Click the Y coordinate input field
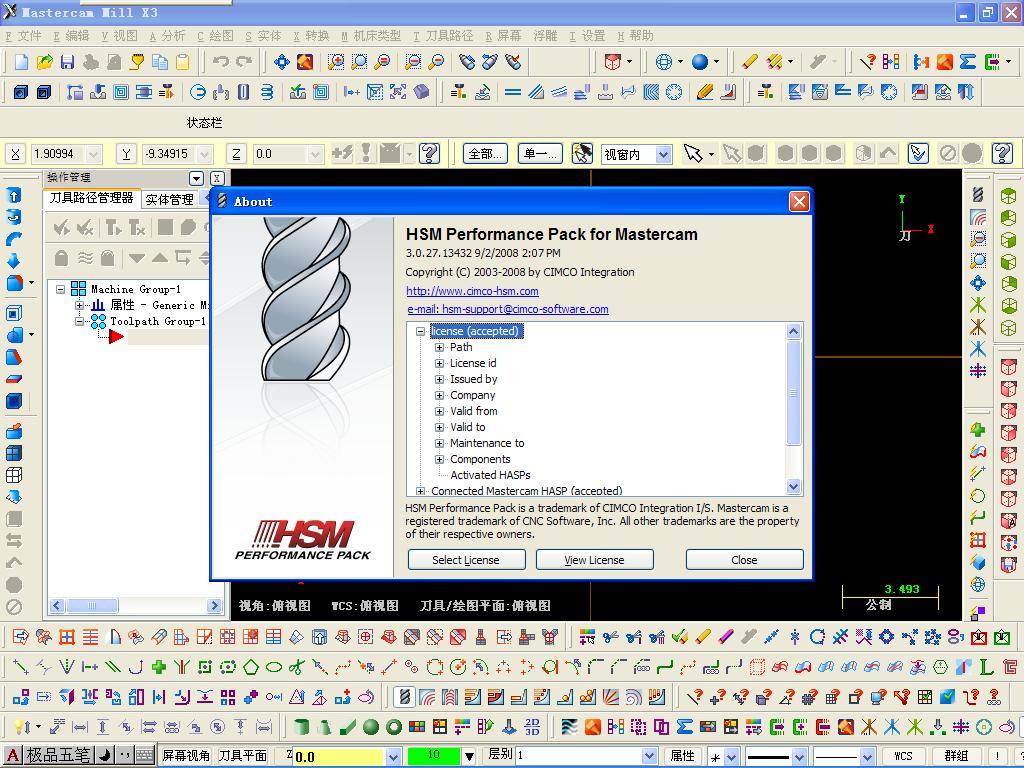The image size is (1024, 768). (x=170, y=154)
